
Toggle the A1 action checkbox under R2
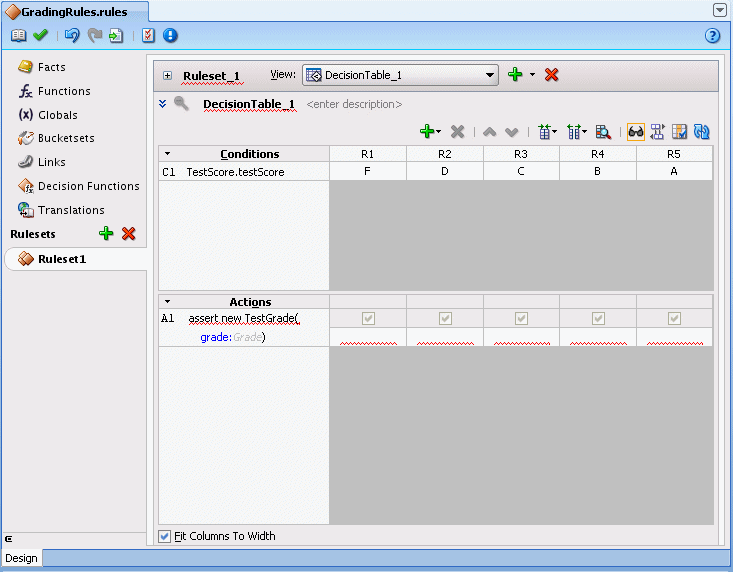[x=445, y=319]
